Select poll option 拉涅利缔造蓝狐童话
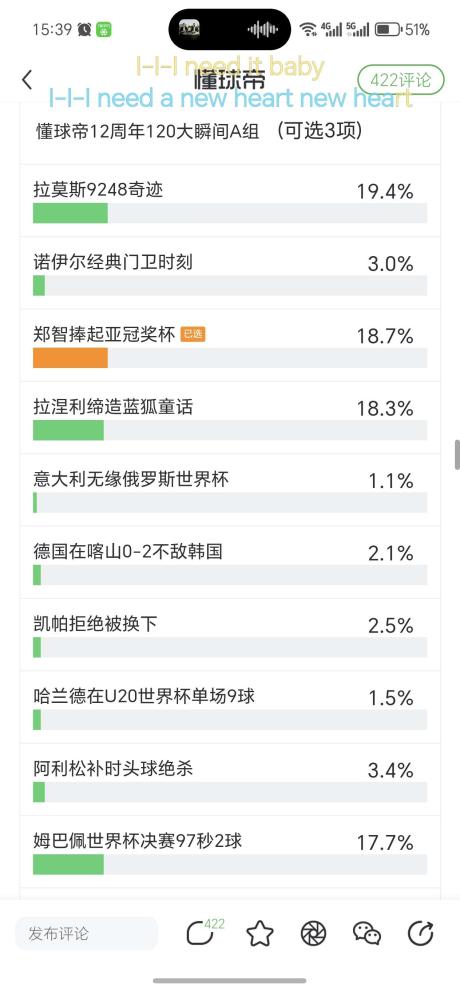Viewport: 460px width, 995px height. click(x=230, y=418)
